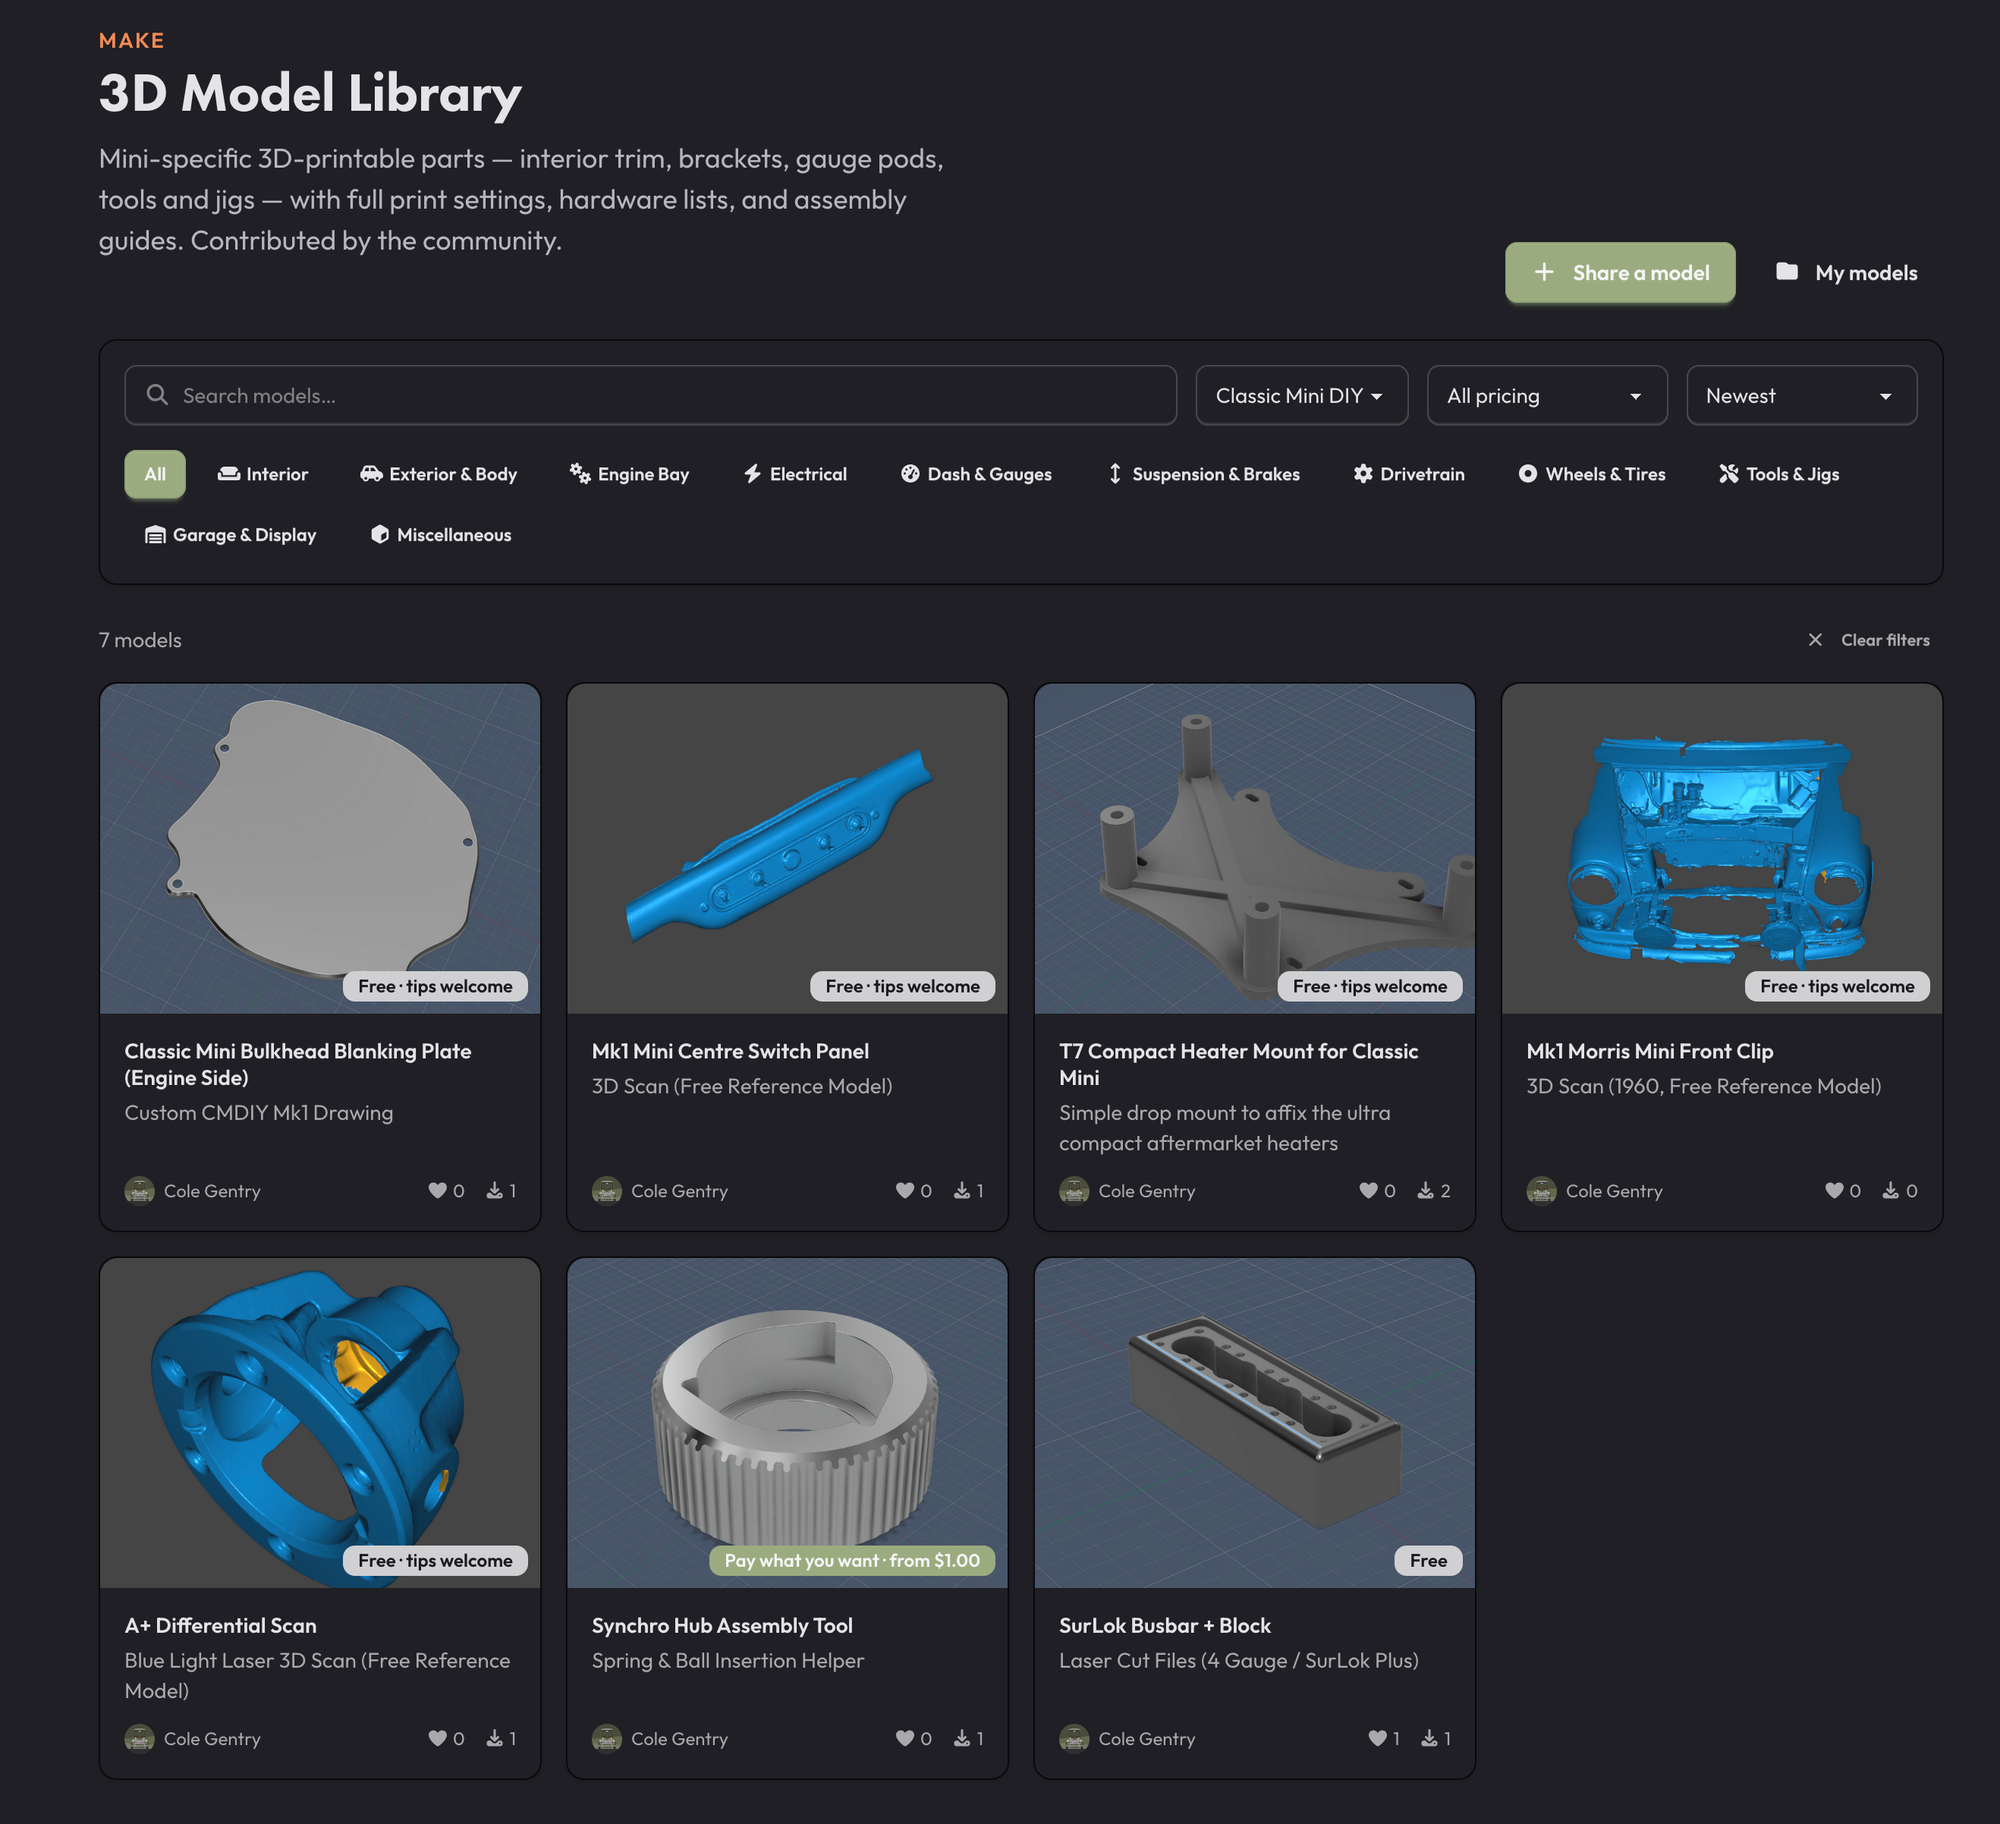Viewport: 2000px width, 1824px height.
Task: Click the blue differential scan thumbnail
Action: tap(320, 1422)
